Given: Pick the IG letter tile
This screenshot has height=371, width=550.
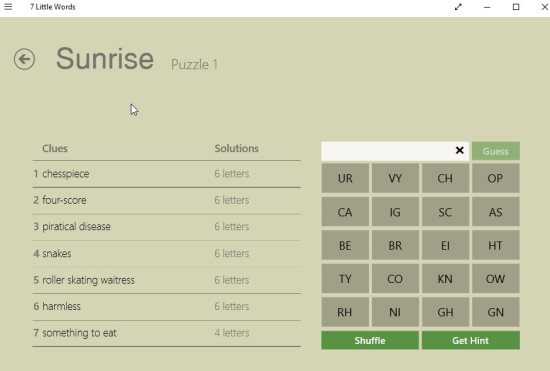Looking at the screenshot, I should (395, 212).
